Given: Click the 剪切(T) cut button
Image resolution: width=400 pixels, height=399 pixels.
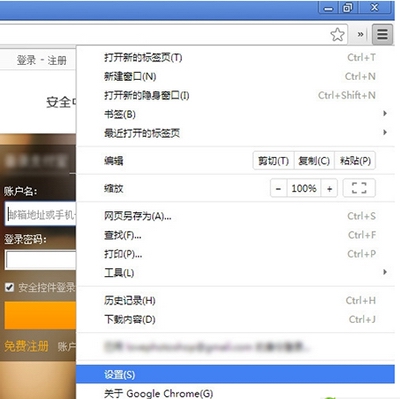Looking at the screenshot, I should tap(273, 161).
